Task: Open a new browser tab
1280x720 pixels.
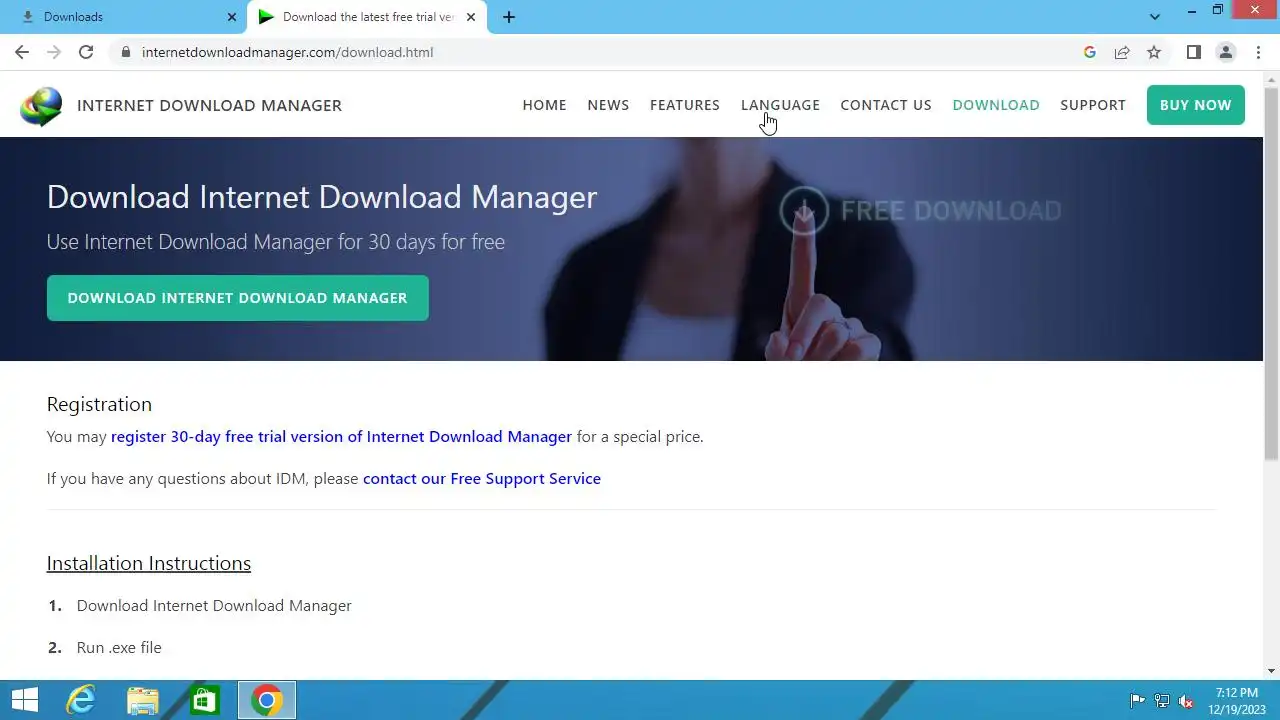Action: 509,17
